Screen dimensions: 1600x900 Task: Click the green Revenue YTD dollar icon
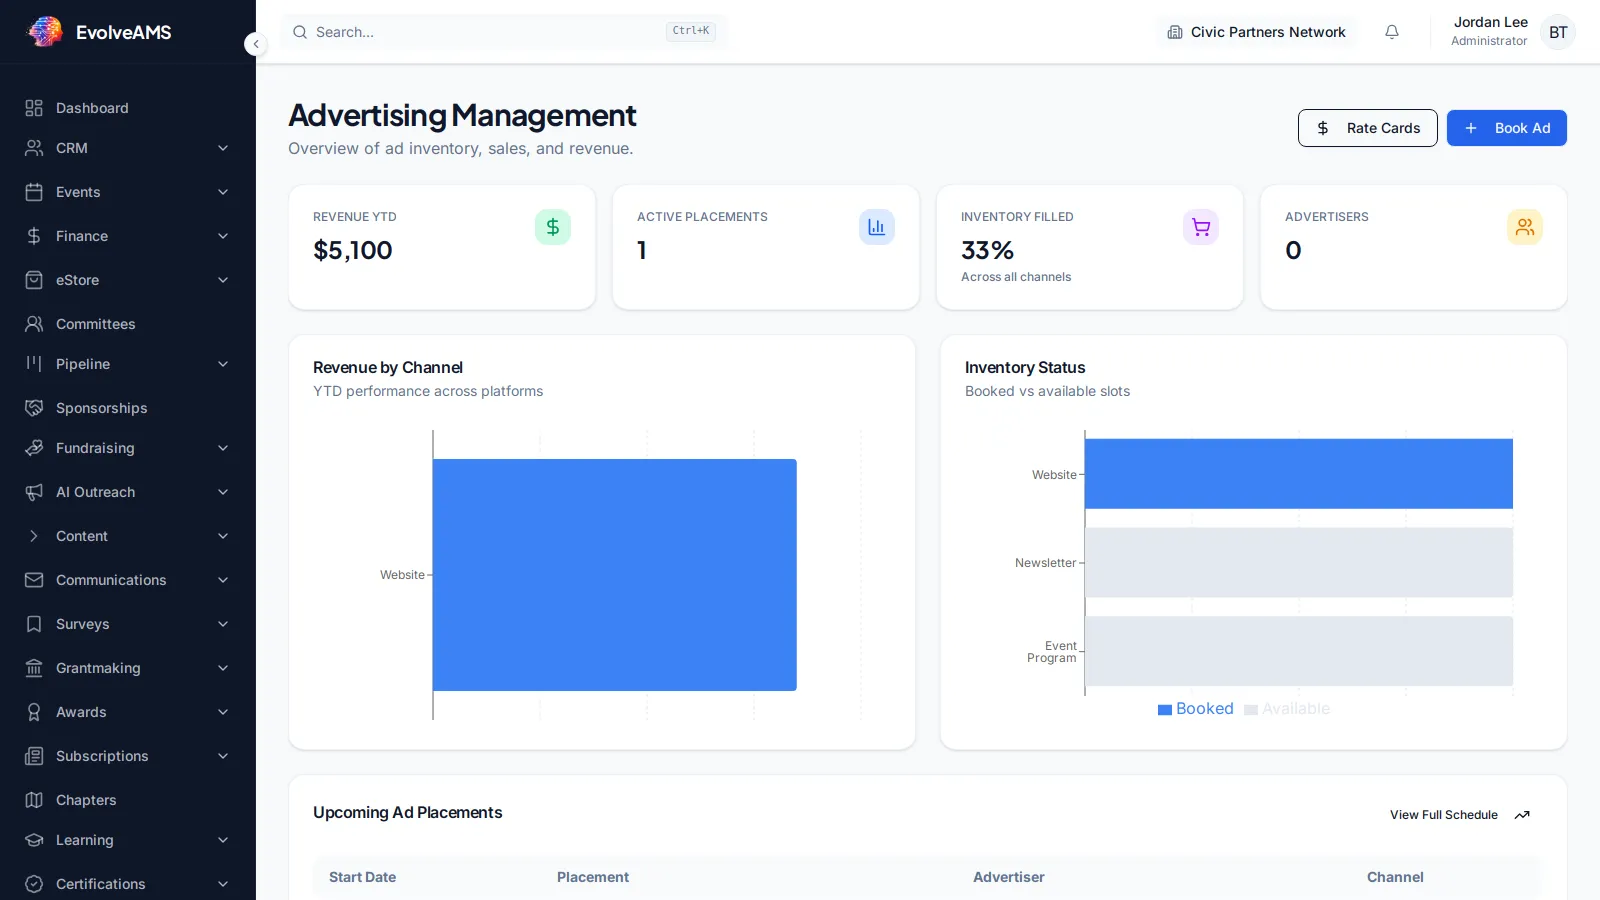553,227
